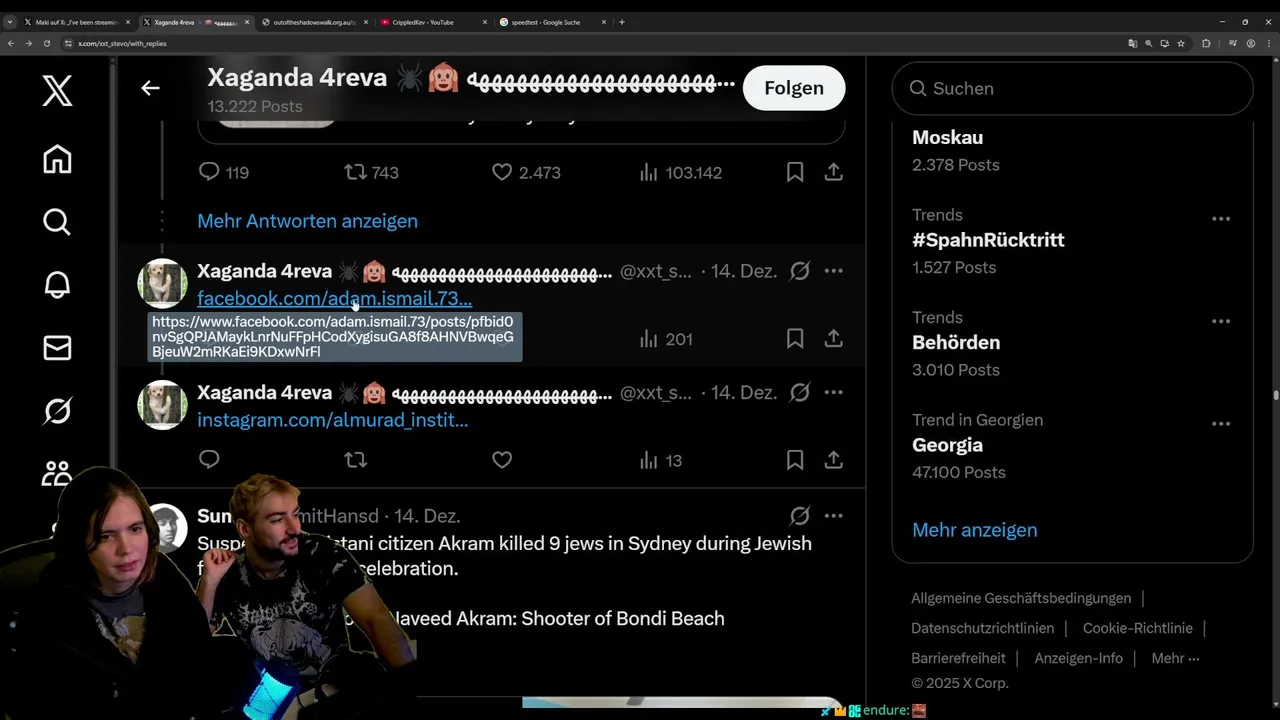The width and height of the screenshot is (1280, 720).
Task: Close the Xaganda 4reva tab
Action: 247,22
